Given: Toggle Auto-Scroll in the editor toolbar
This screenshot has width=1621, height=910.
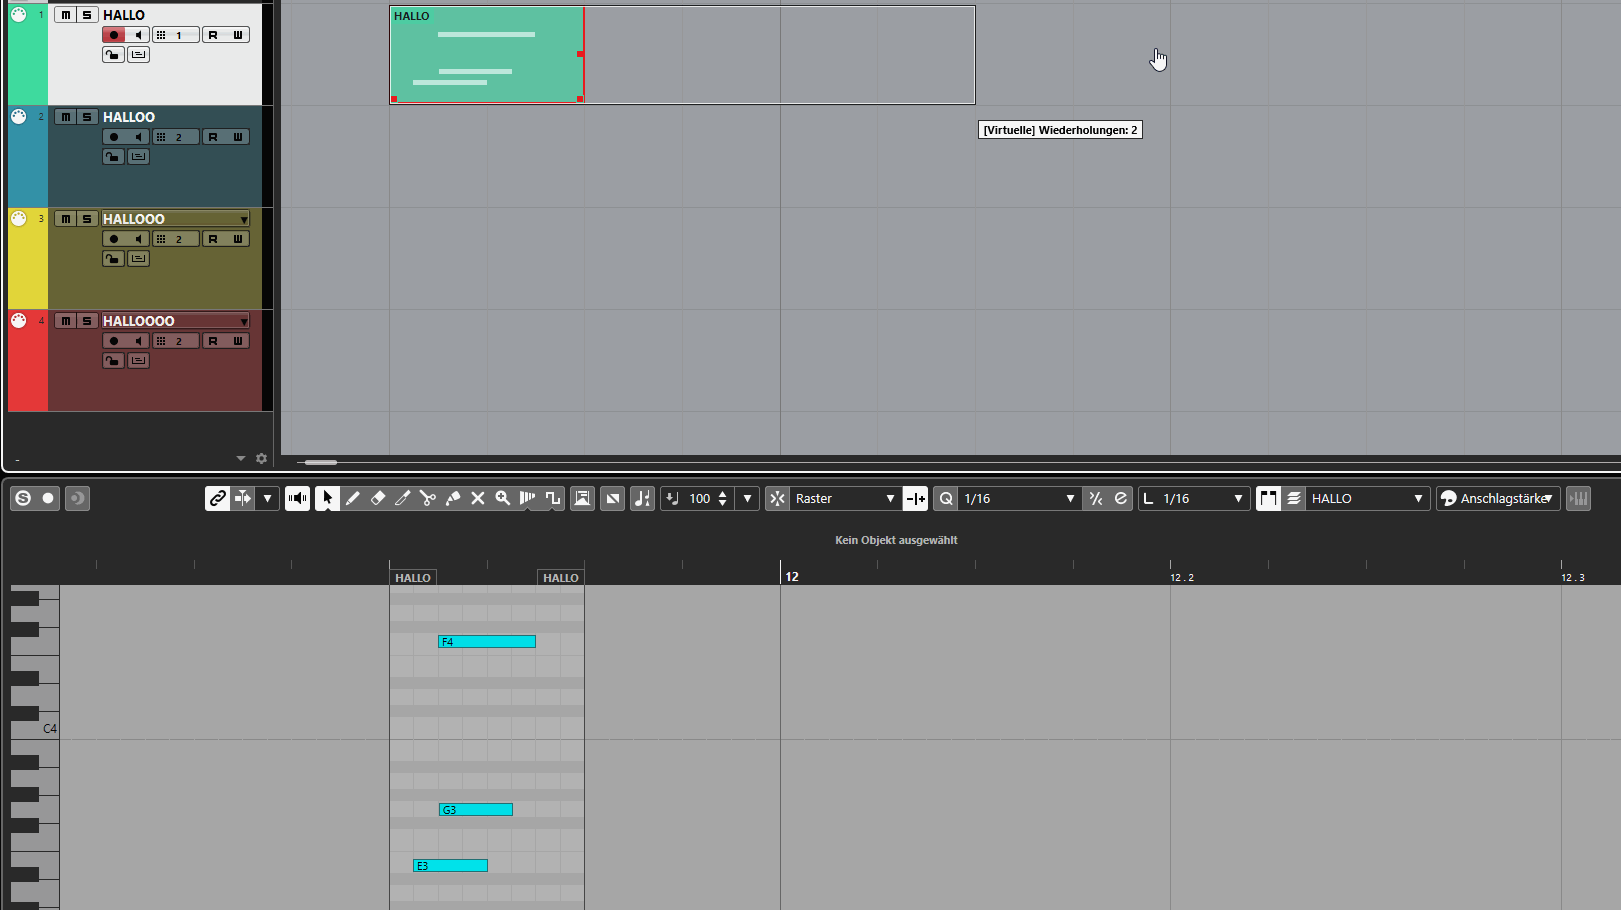Looking at the screenshot, I should pos(243,498).
